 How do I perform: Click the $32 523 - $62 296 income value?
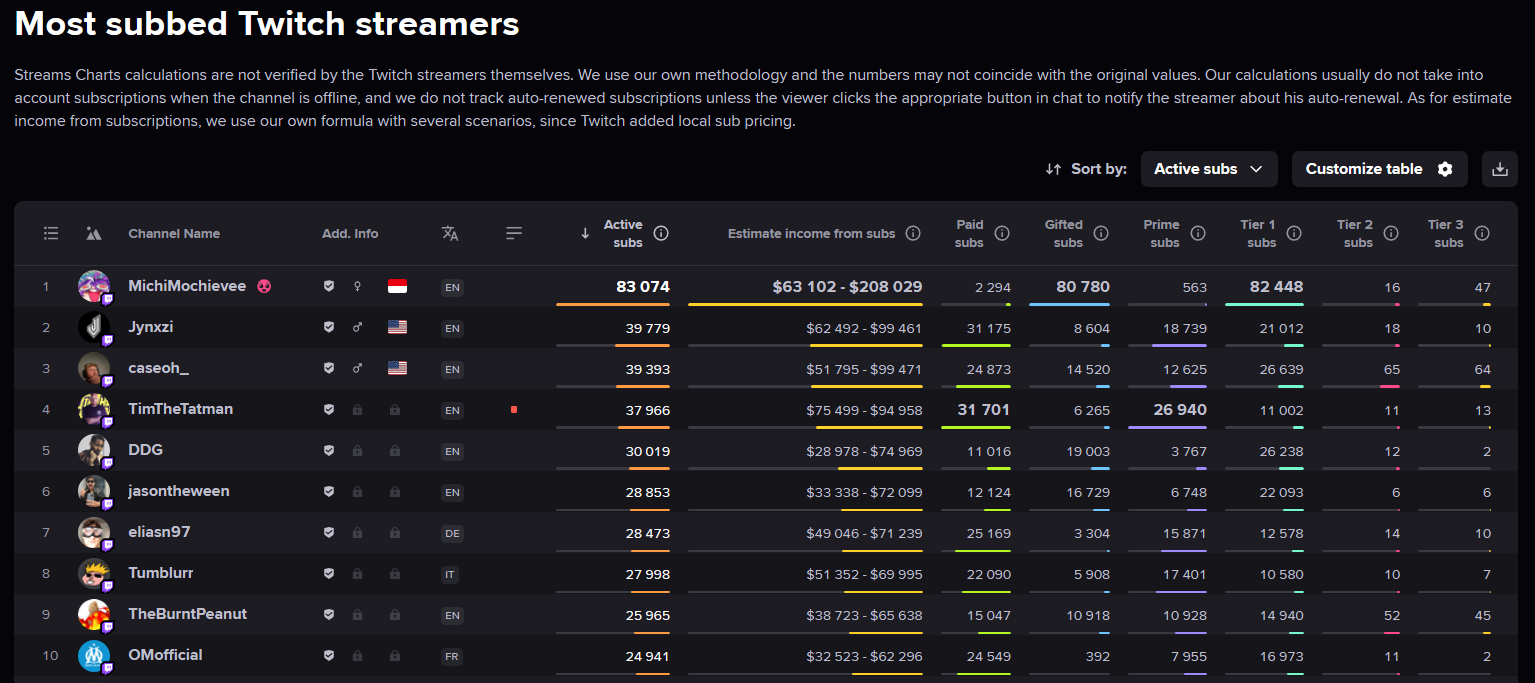point(864,656)
